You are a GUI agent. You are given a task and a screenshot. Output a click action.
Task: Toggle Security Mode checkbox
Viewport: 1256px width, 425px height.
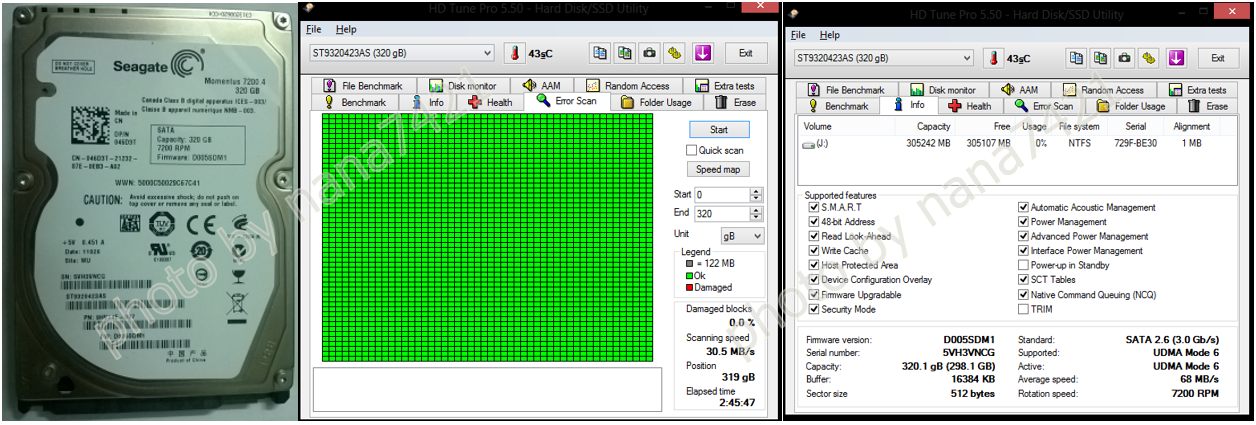[x=813, y=309]
